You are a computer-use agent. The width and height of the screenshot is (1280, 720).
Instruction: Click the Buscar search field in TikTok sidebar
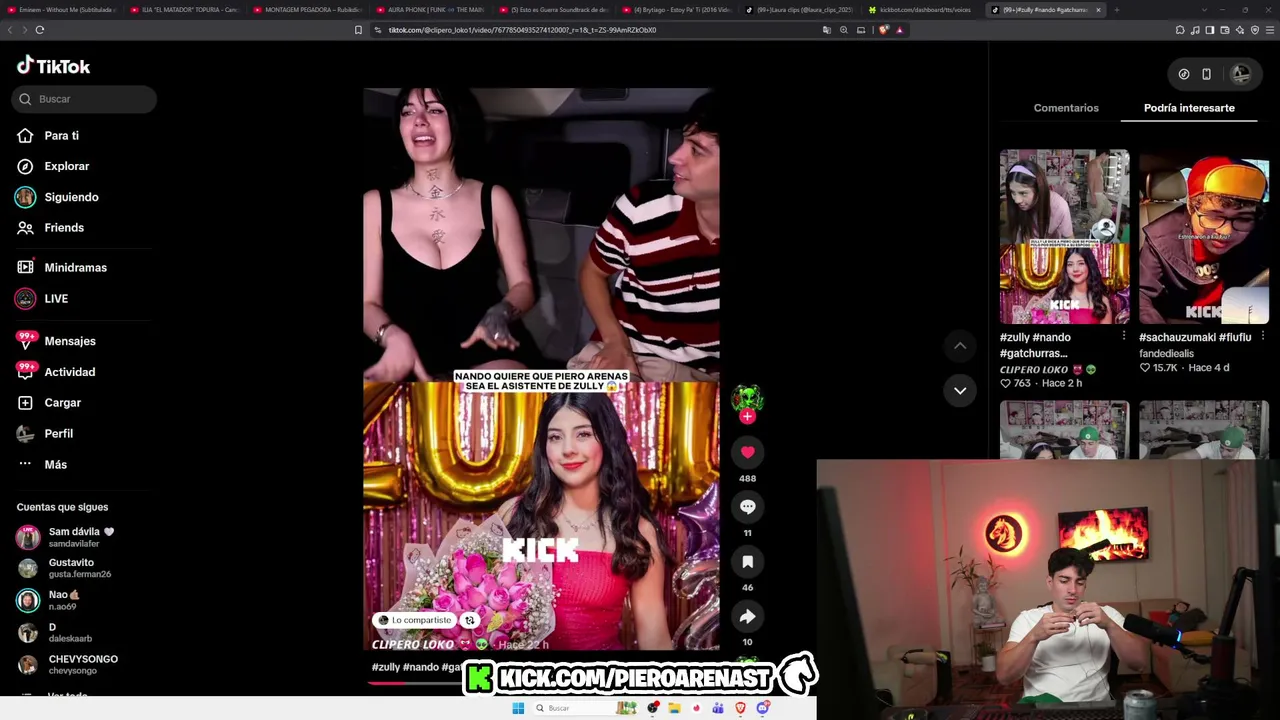pyautogui.click(x=85, y=99)
